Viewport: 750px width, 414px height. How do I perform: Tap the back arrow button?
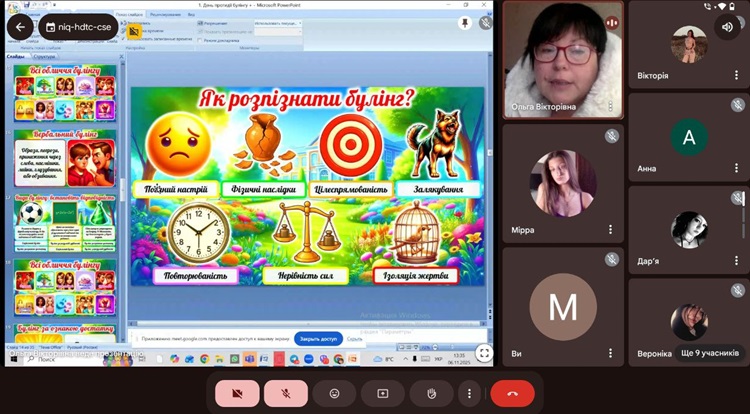21,27
